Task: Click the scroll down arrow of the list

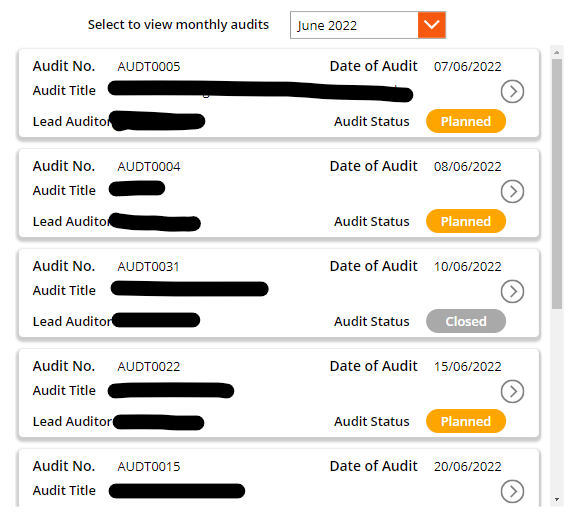Action: click(x=557, y=499)
